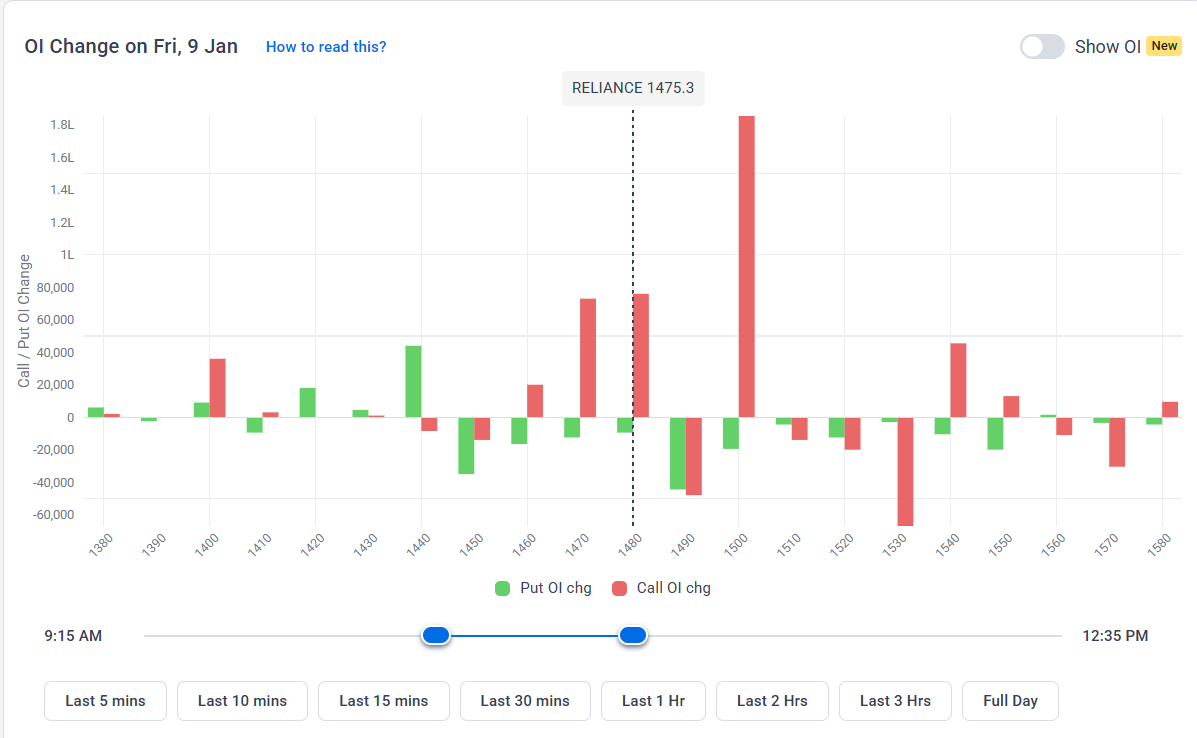This screenshot has height=738, width=1197.
Task: Click the RELIANCE 1475.3 price label
Action: (633, 88)
